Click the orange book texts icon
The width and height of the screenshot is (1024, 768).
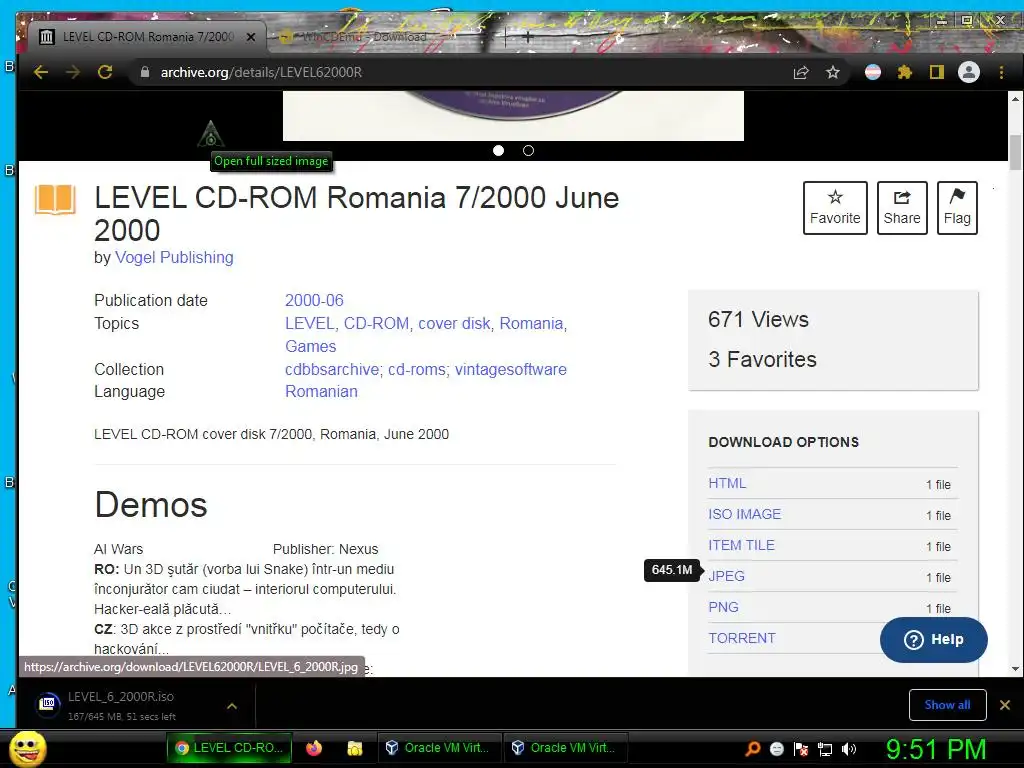(56, 199)
